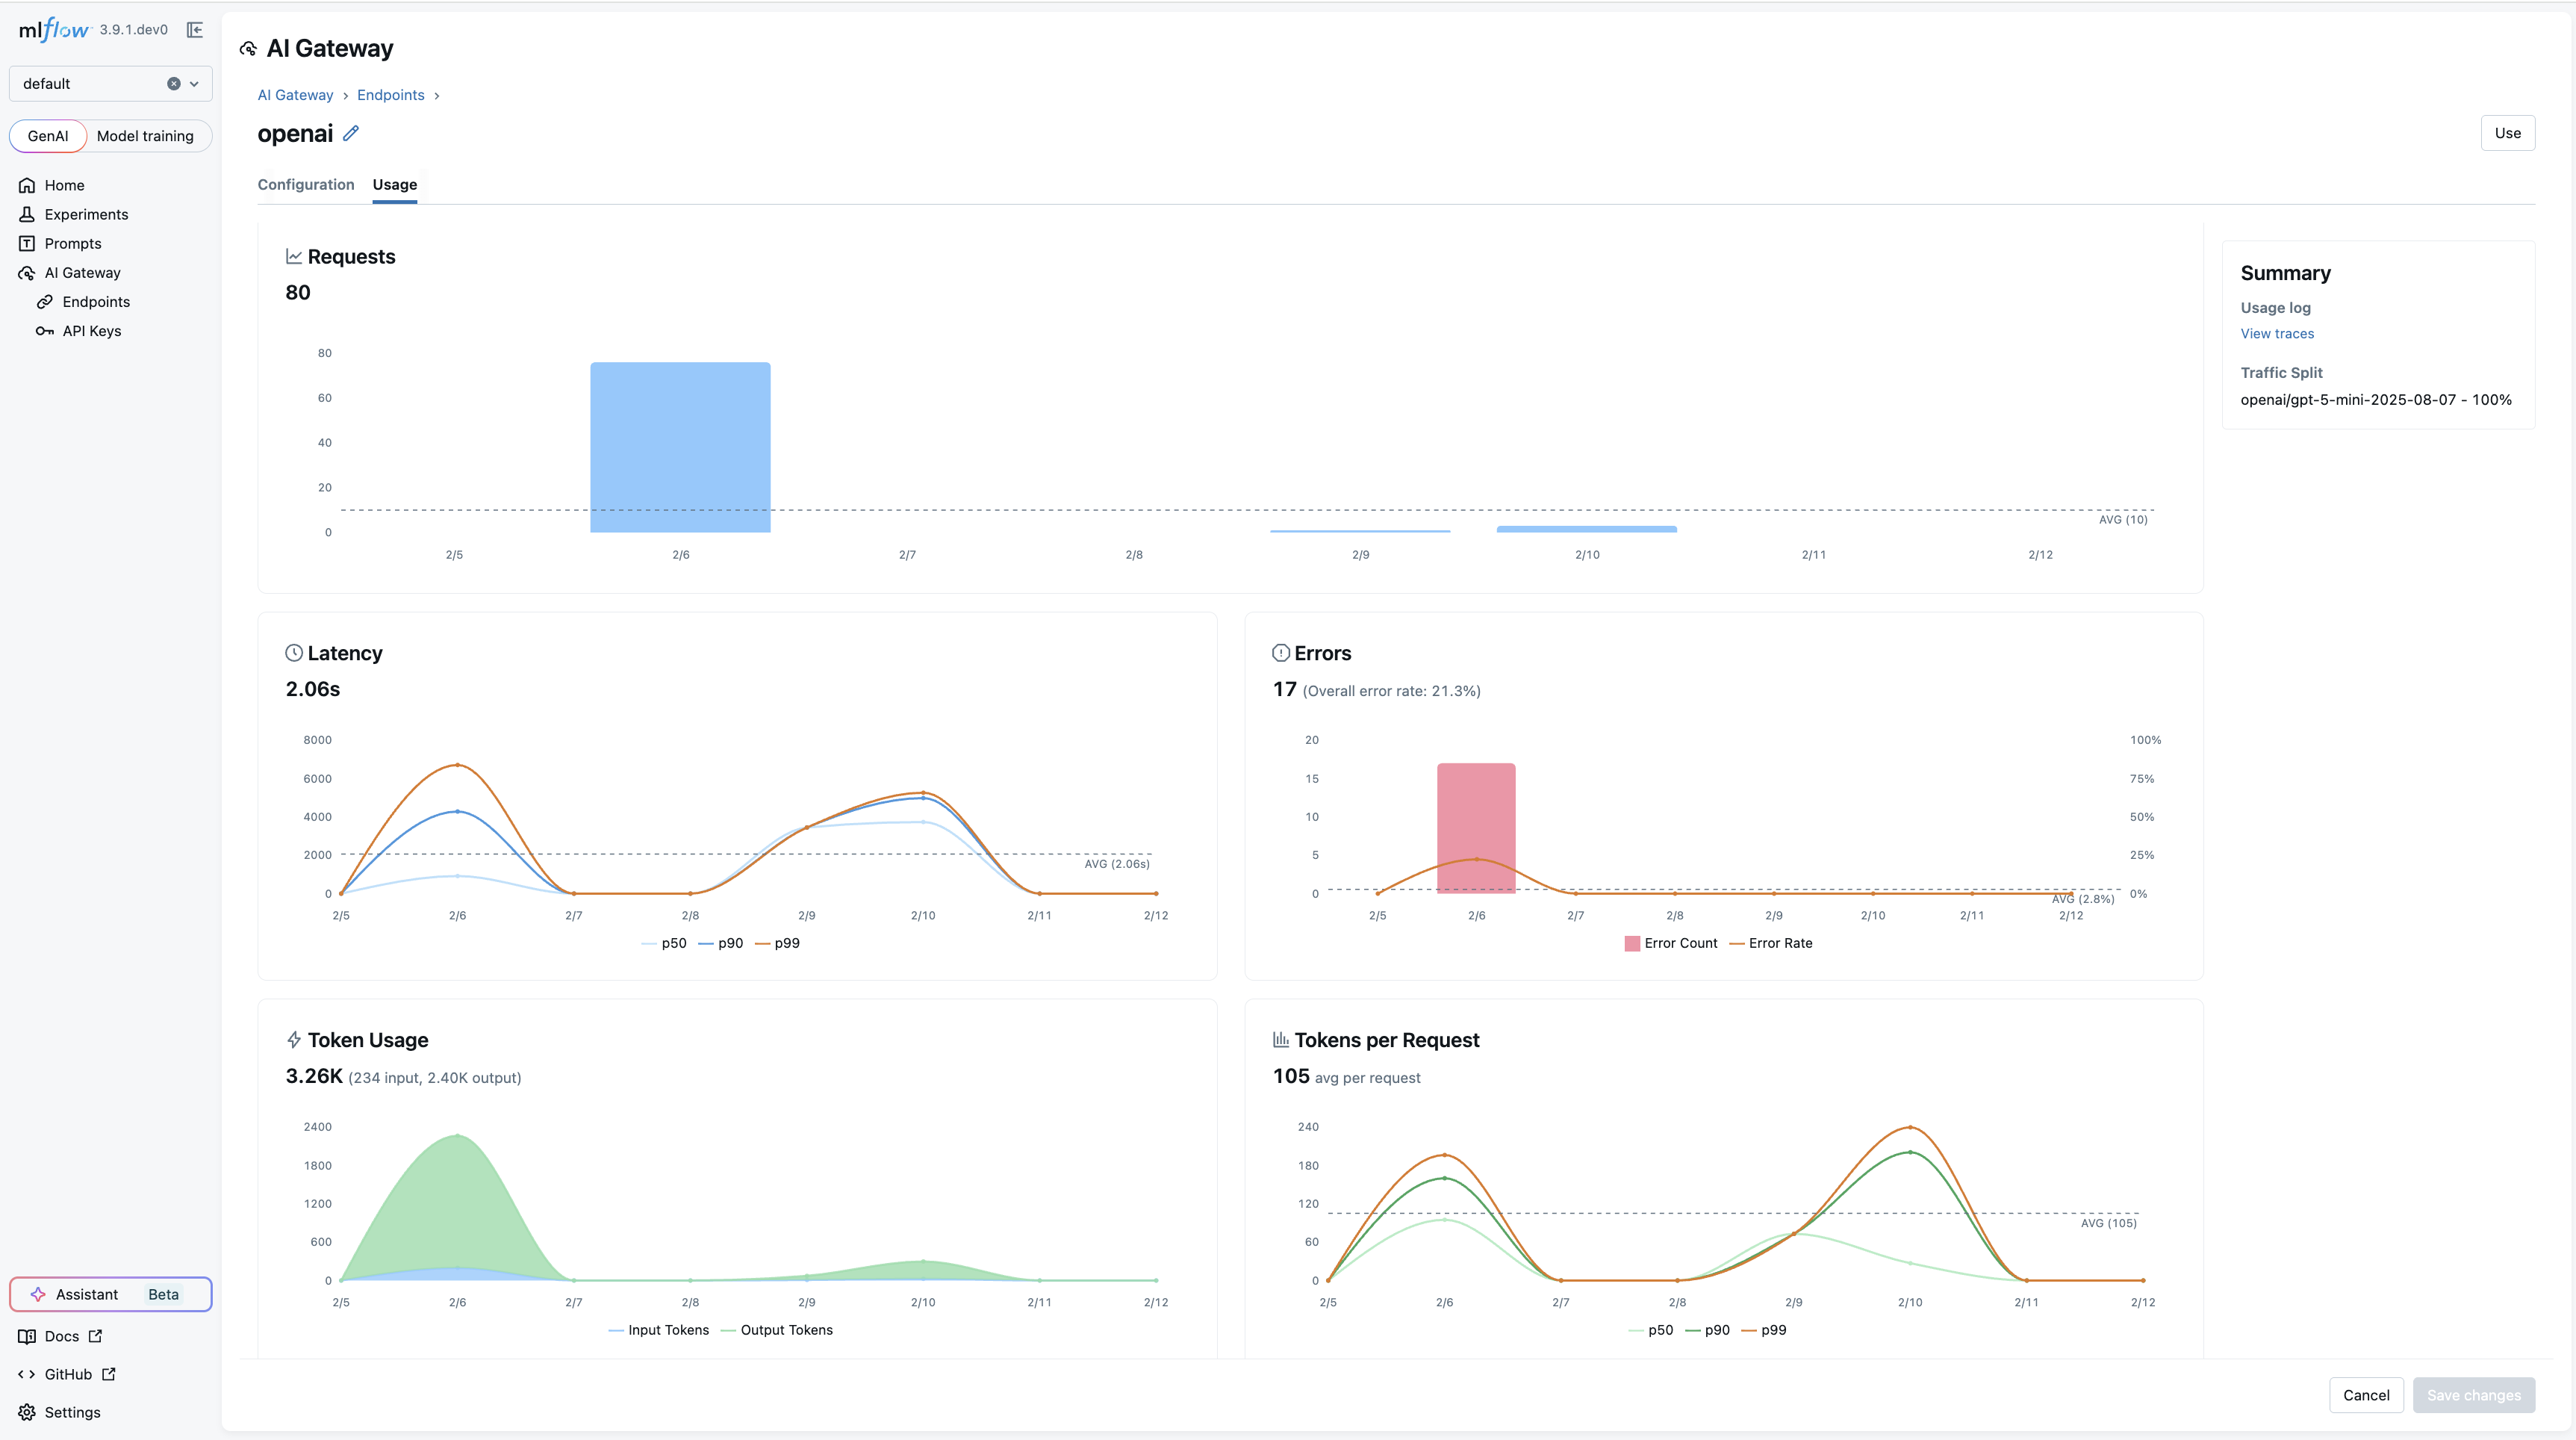Open Experiments from the sidebar

coord(86,214)
